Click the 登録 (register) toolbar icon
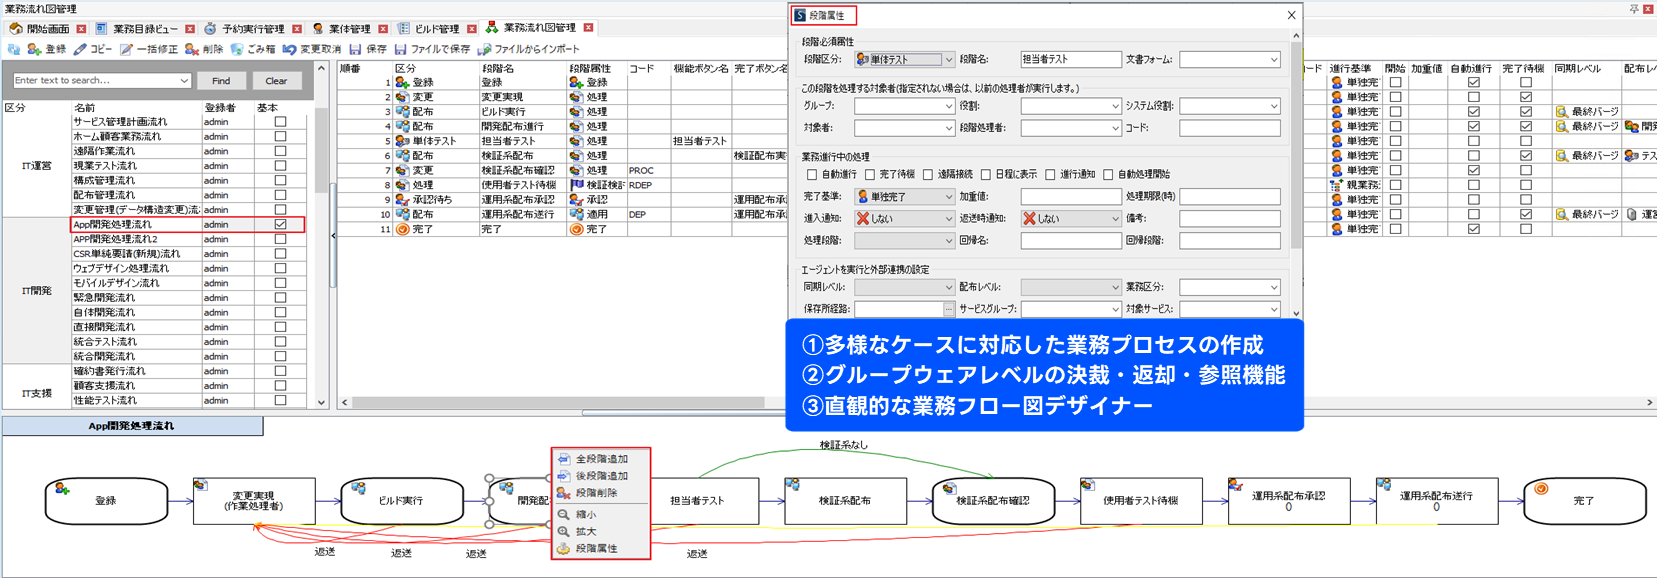 click(35, 49)
